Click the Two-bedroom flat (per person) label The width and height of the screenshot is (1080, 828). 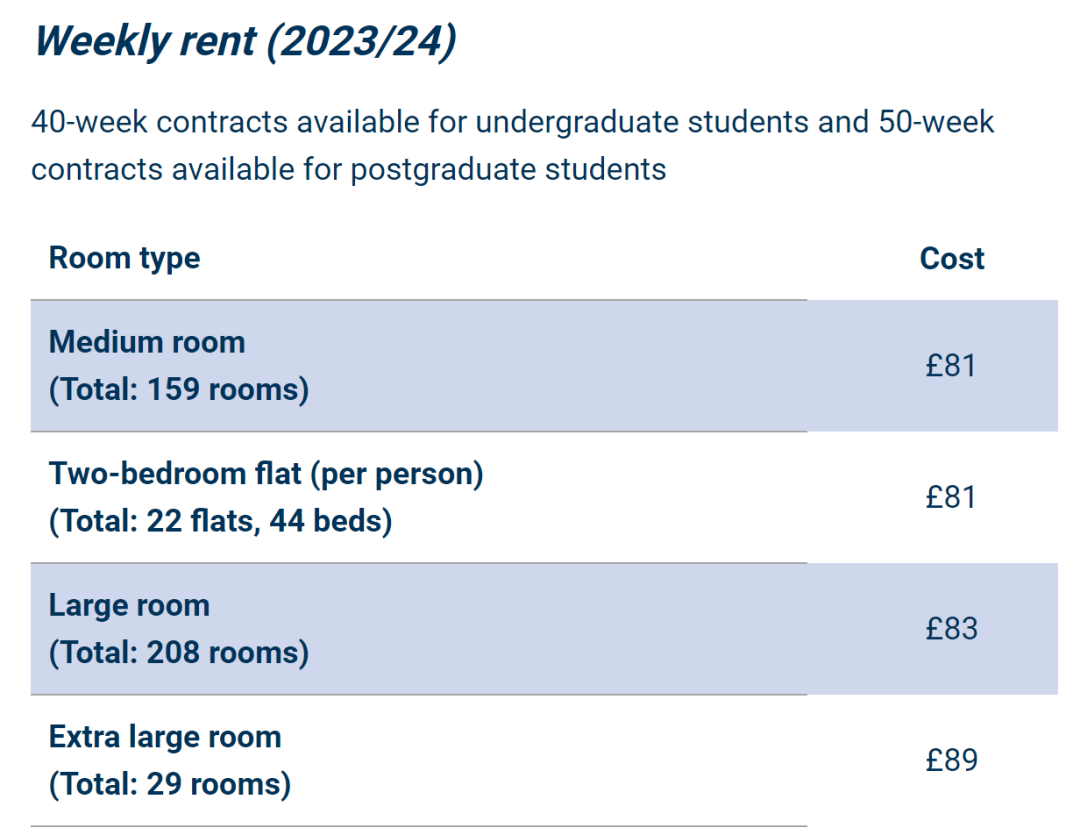tap(266, 474)
